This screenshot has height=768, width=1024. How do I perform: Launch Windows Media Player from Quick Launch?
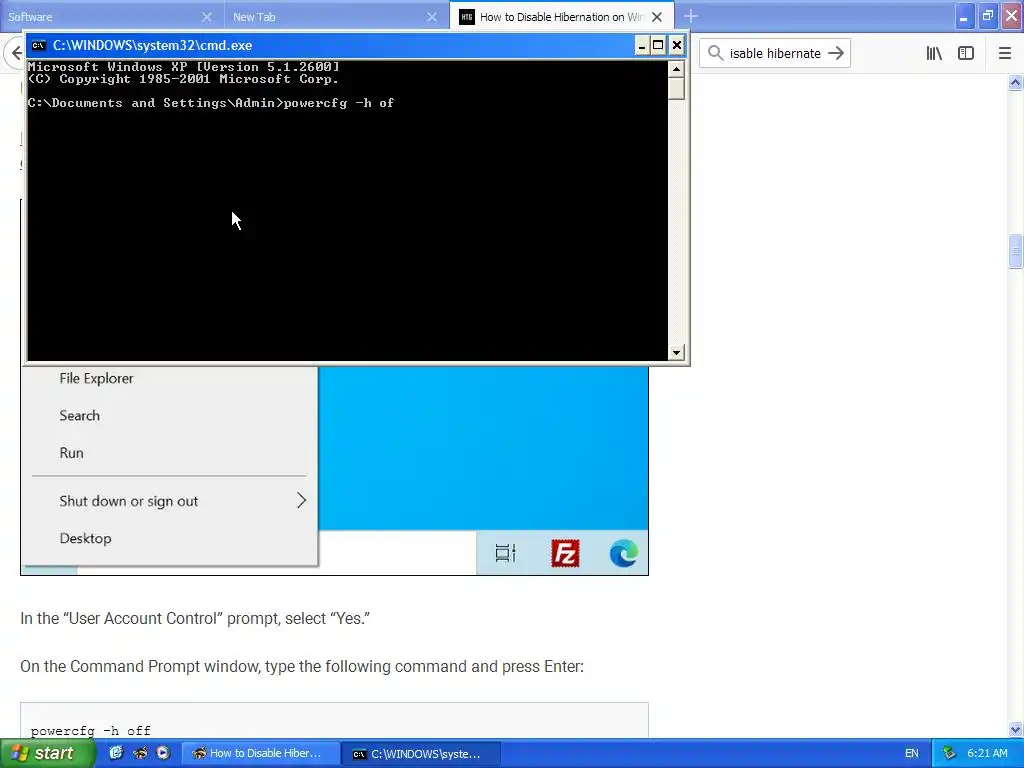click(163, 753)
